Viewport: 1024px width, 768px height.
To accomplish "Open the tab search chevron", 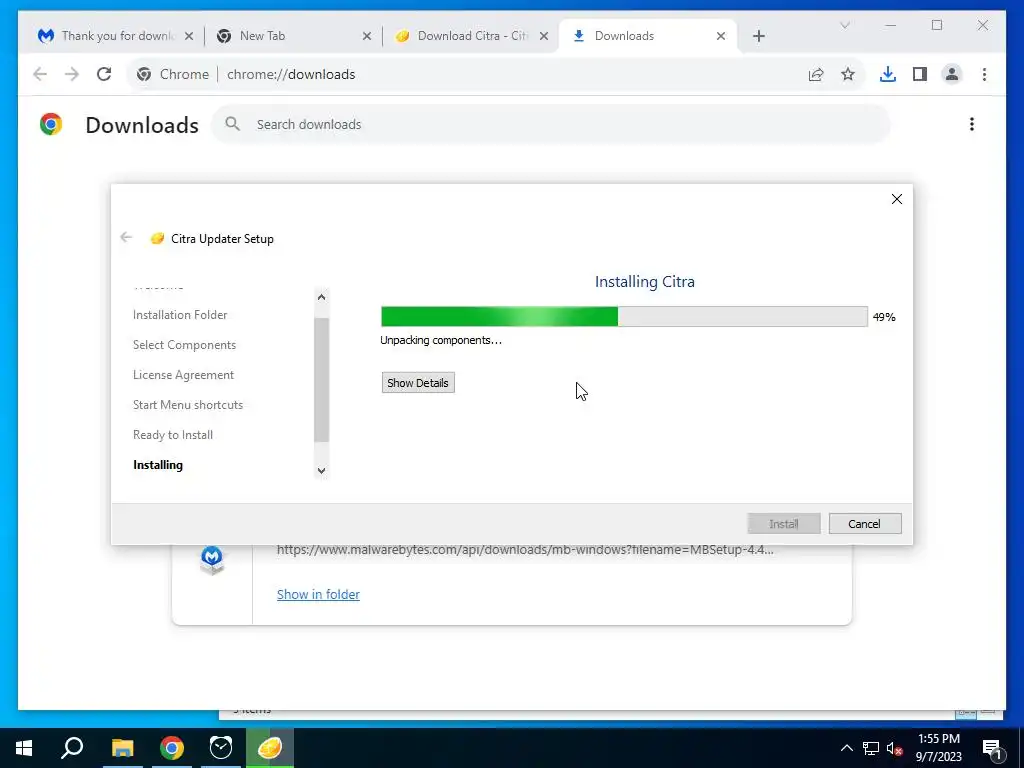I will 844,25.
